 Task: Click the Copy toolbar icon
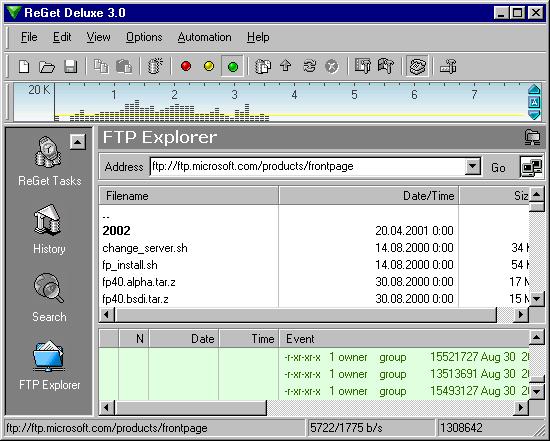tap(101, 66)
